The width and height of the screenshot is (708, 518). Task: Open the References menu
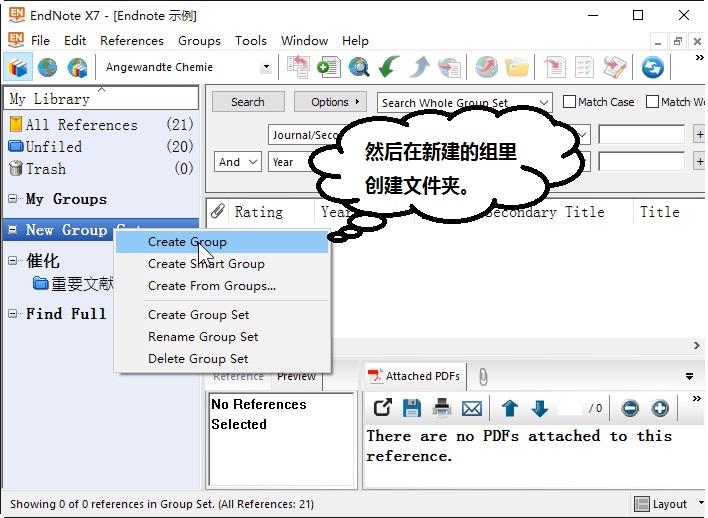132,41
